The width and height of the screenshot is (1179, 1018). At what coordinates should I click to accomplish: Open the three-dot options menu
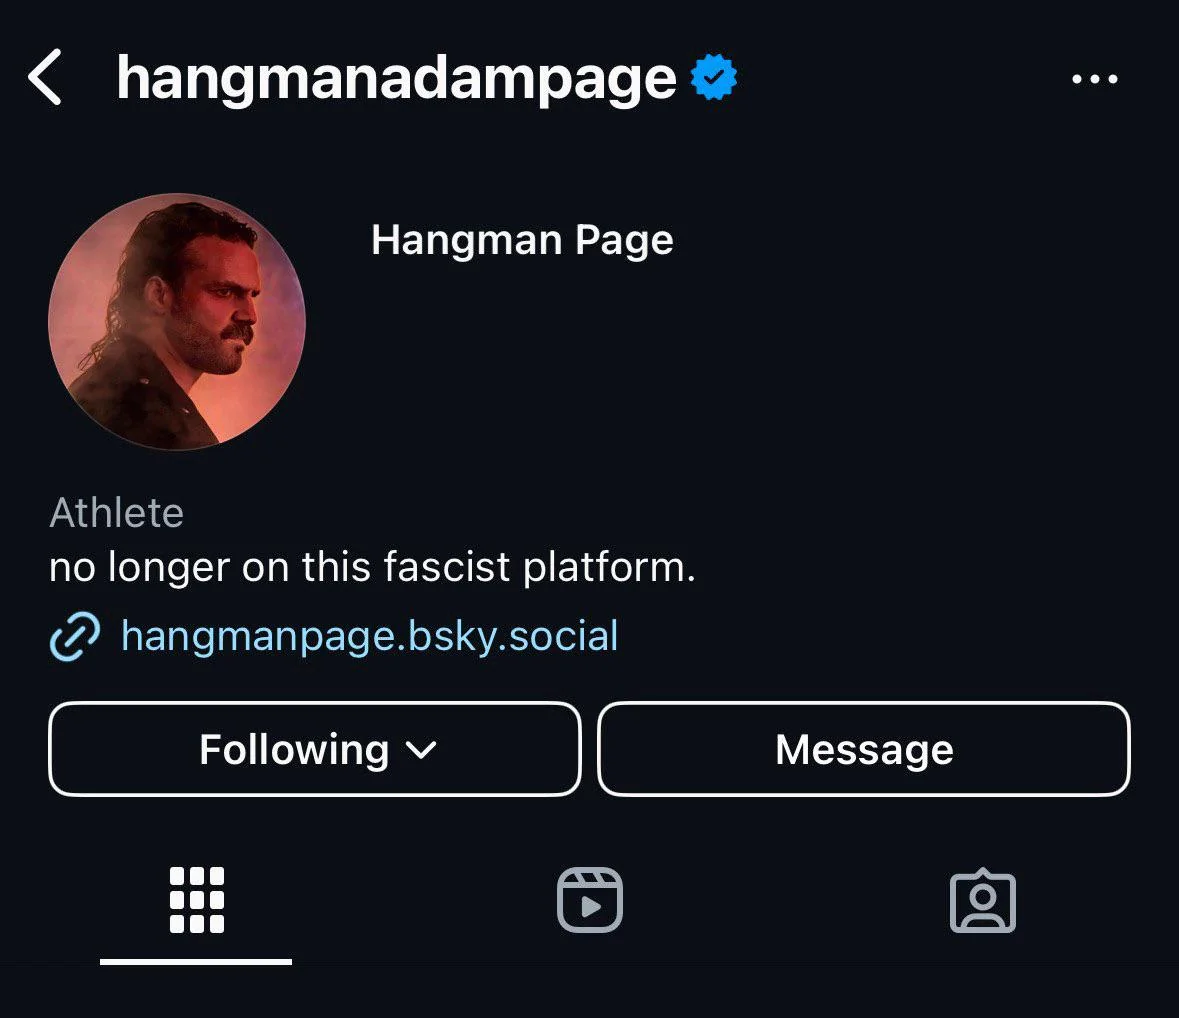coord(1094,79)
